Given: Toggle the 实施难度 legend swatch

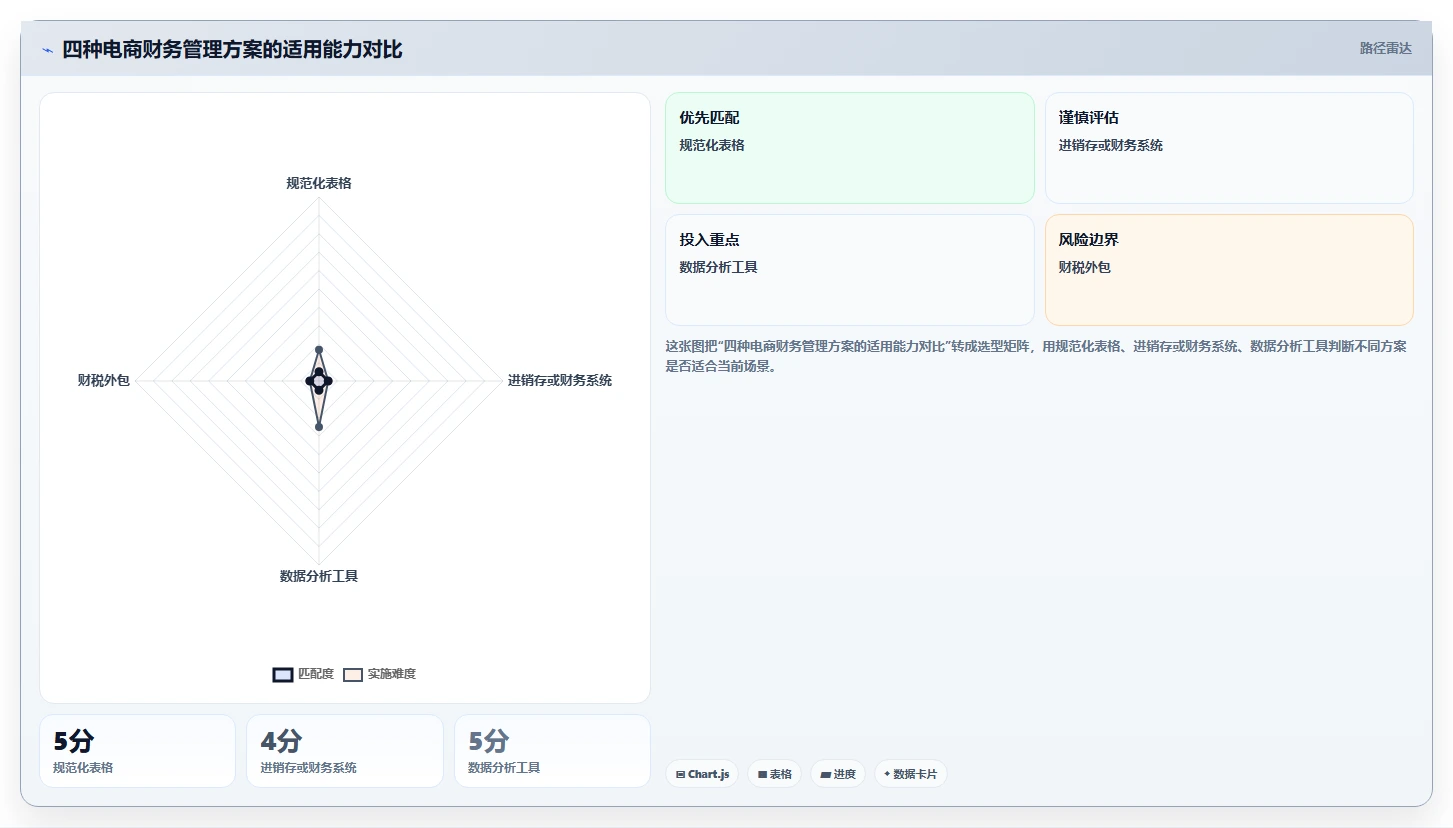Looking at the screenshot, I should pos(352,674).
